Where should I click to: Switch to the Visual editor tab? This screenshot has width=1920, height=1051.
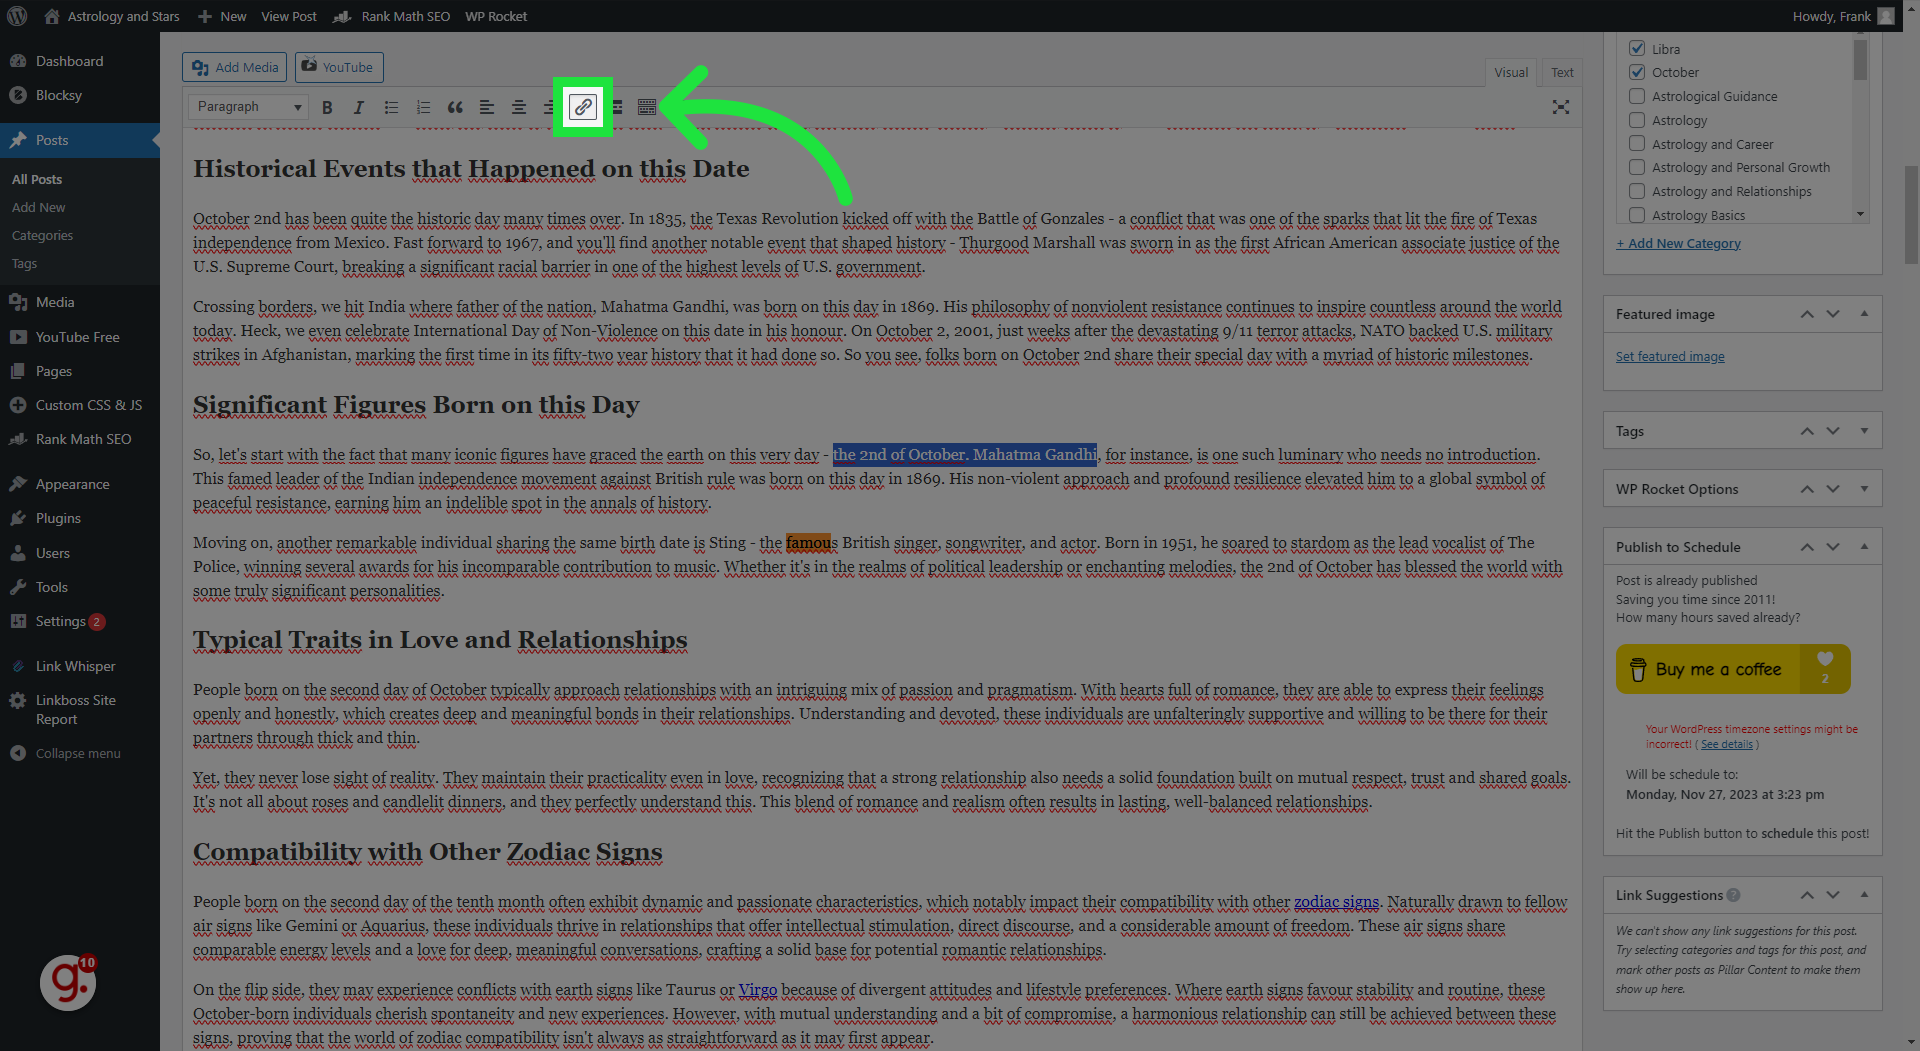(1511, 72)
